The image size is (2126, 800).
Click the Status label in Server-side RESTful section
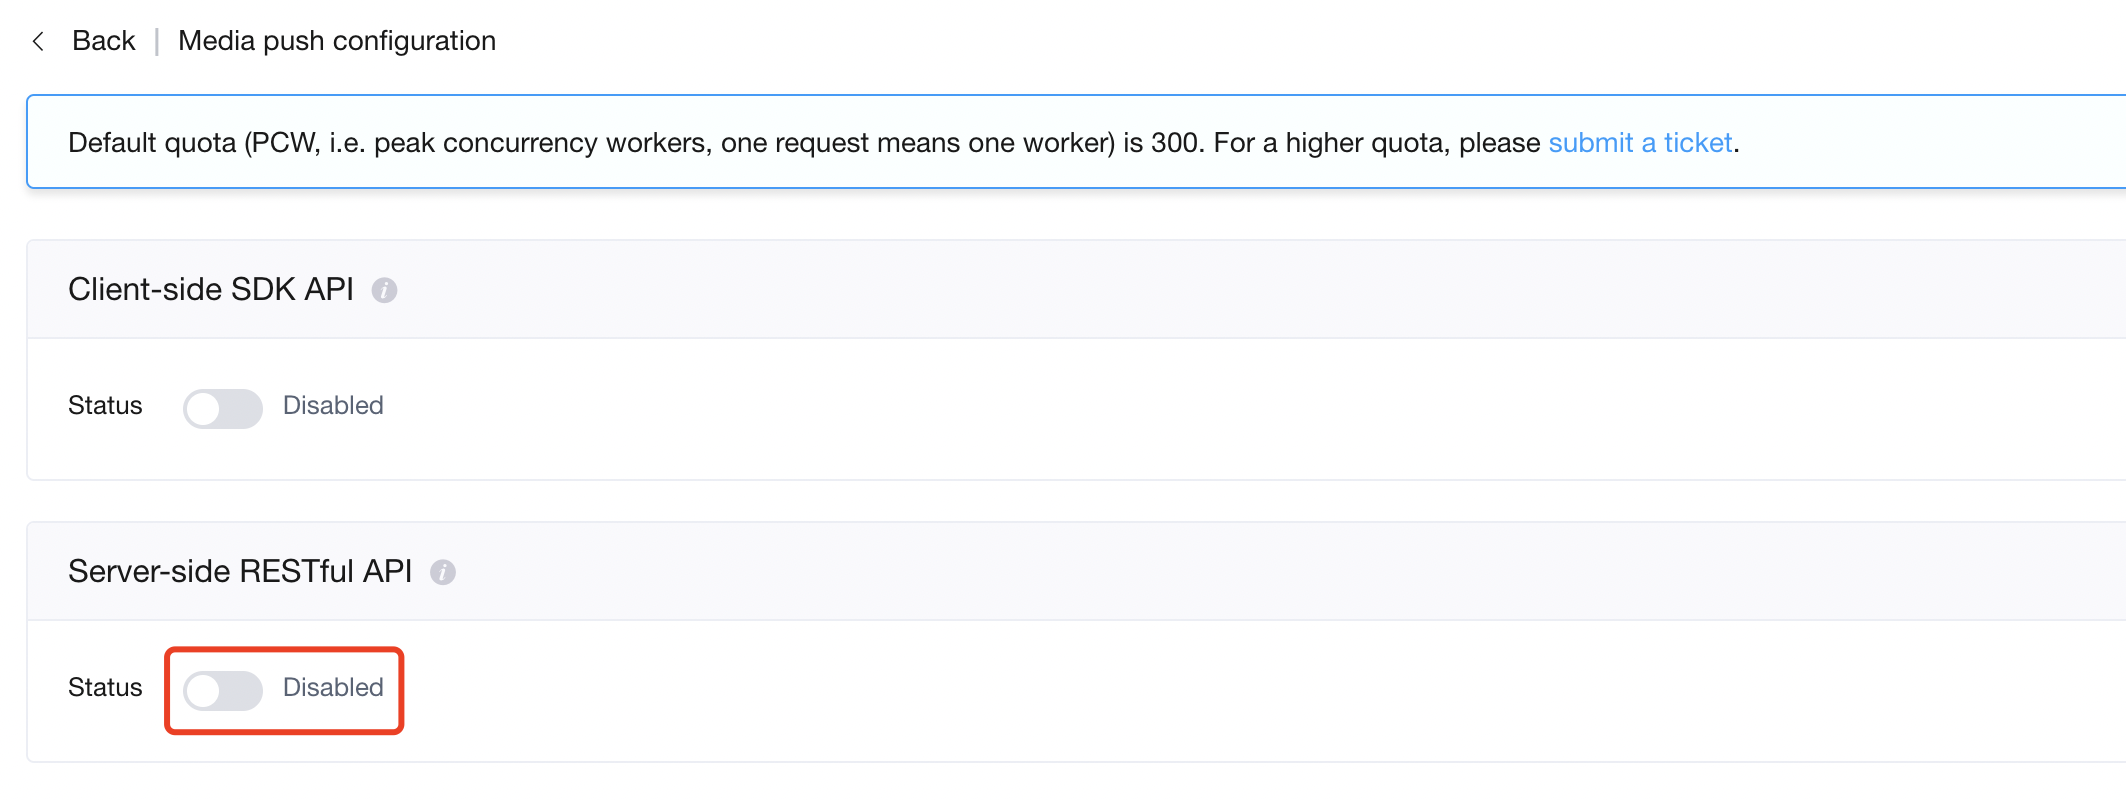click(105, 687)
